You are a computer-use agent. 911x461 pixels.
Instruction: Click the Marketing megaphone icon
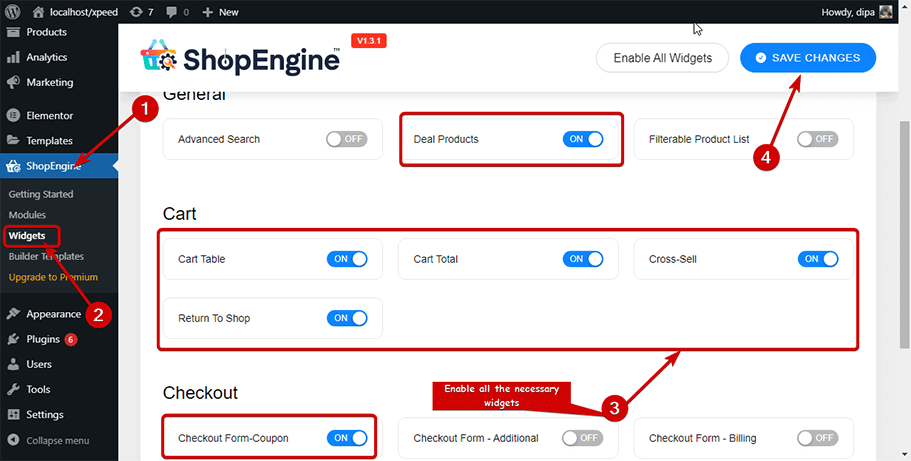pos(13,82)
